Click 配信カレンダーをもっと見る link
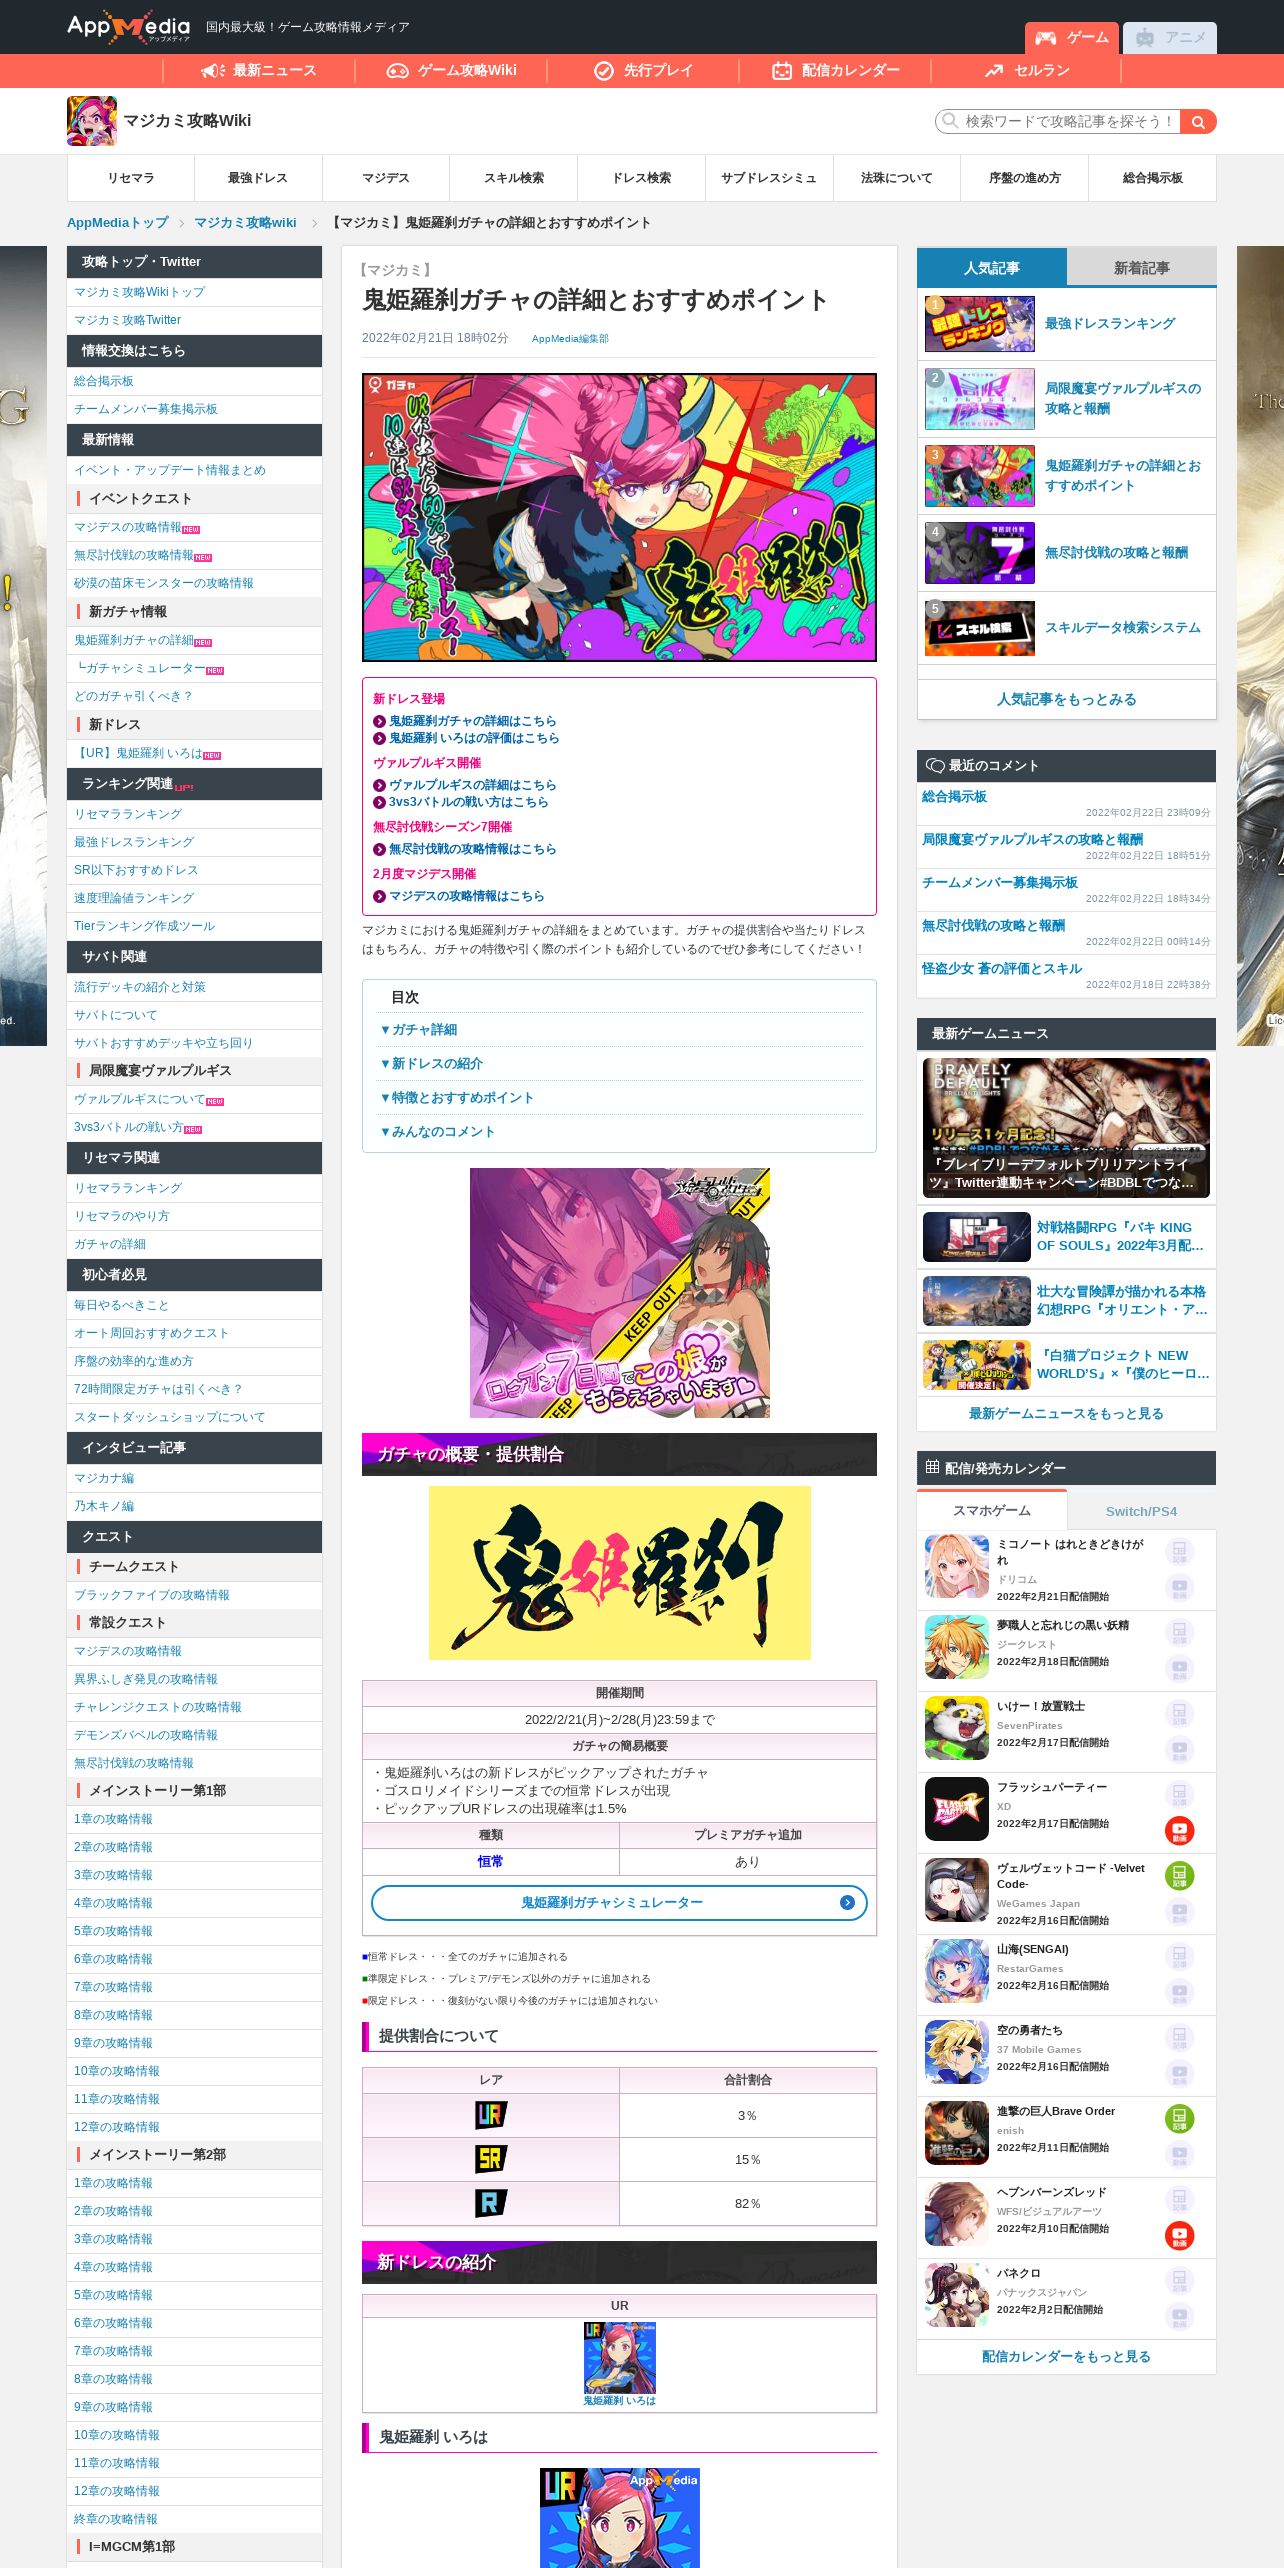 [1066, 2356]
